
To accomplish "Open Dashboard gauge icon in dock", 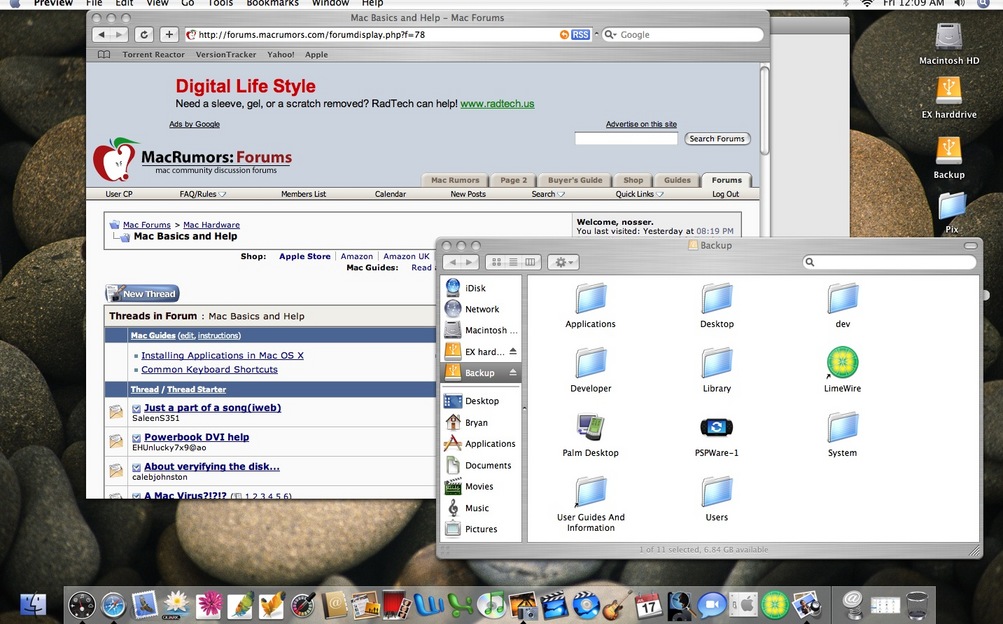I will tap(82, 605).
